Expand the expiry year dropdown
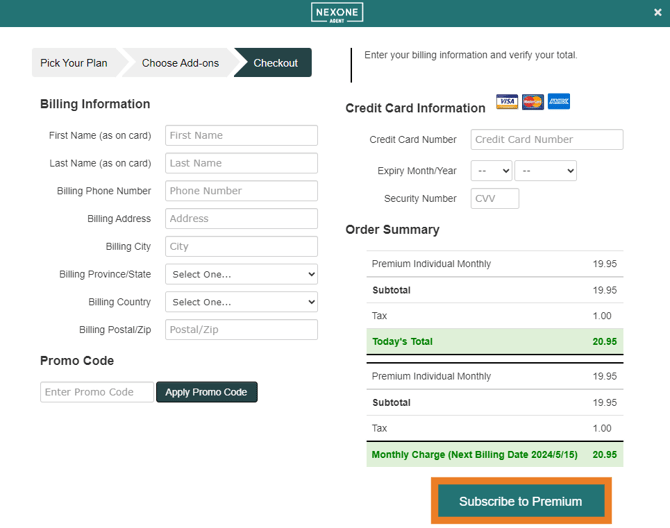The height and width of the screenshot is (528, 670). click(x=545, y=171)
